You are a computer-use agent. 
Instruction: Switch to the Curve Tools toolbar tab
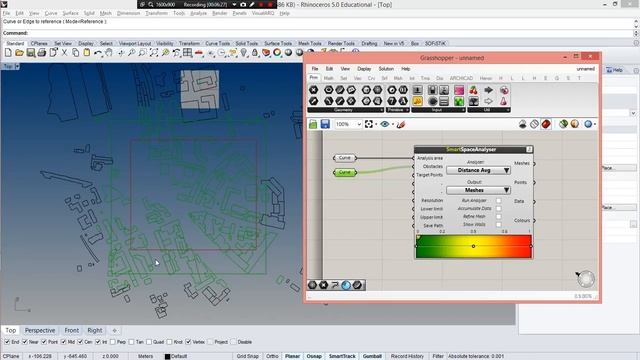click(218, 43)
